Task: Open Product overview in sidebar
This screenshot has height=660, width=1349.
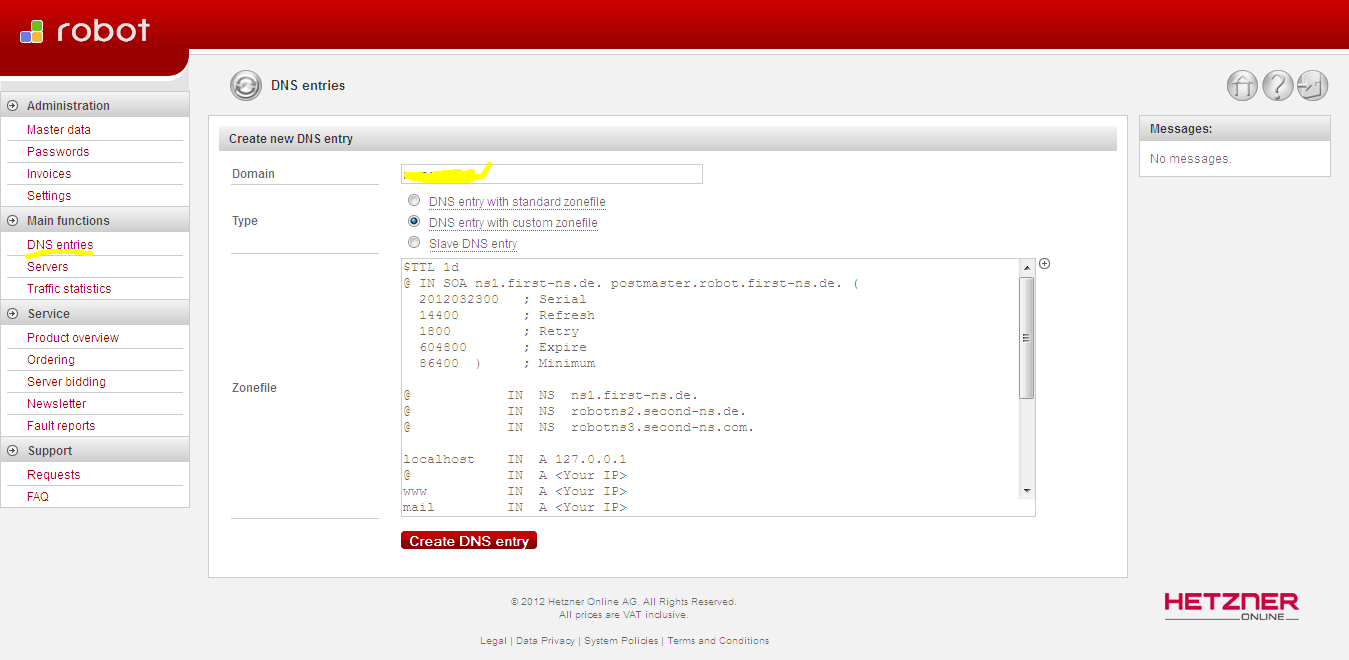Action: coord(73,338)
